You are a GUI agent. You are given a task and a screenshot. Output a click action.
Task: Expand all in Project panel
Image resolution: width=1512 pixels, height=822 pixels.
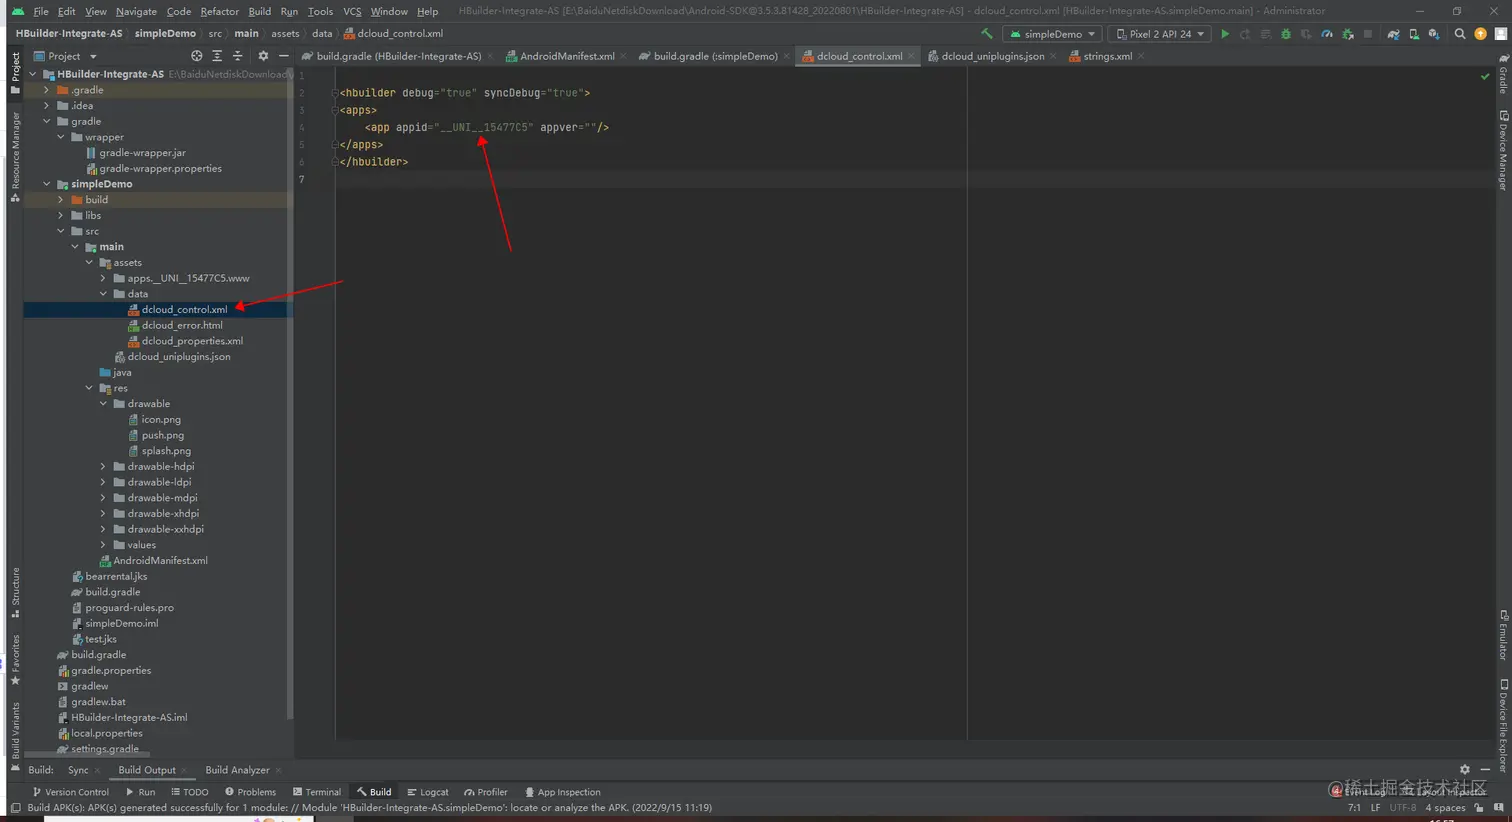[217, 56]
